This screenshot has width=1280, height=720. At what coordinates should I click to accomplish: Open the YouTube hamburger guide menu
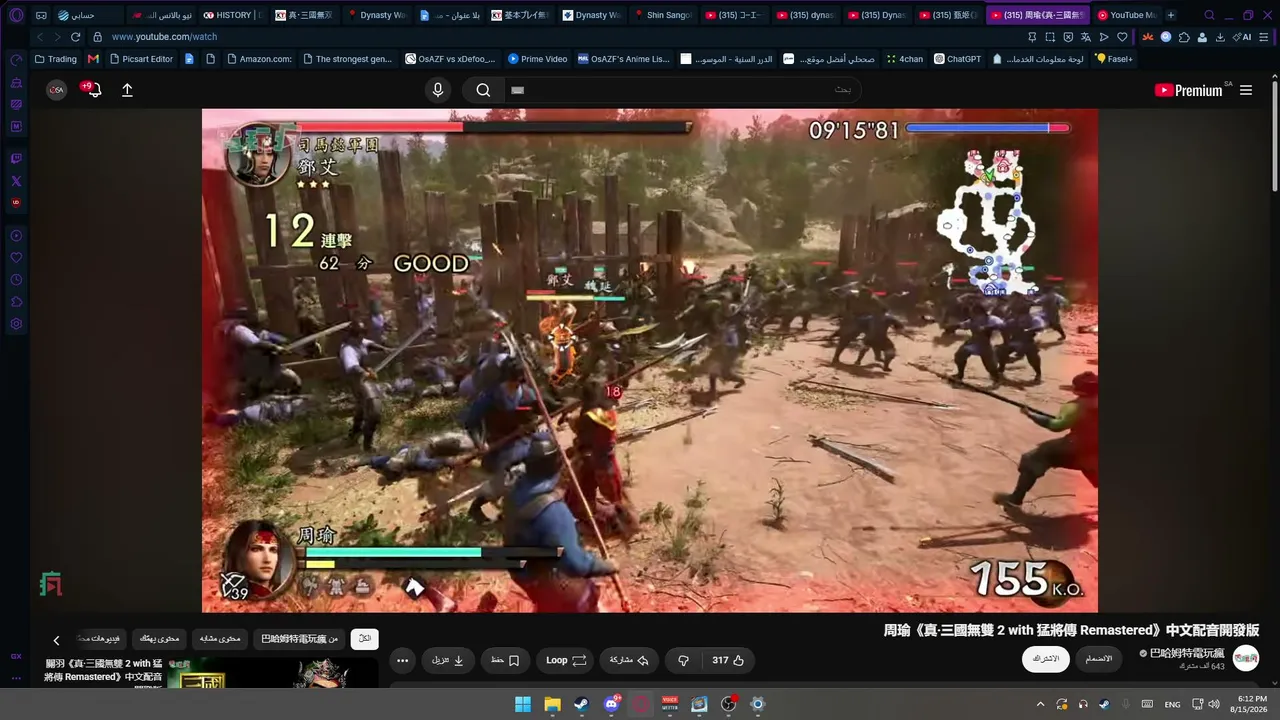1246,90
